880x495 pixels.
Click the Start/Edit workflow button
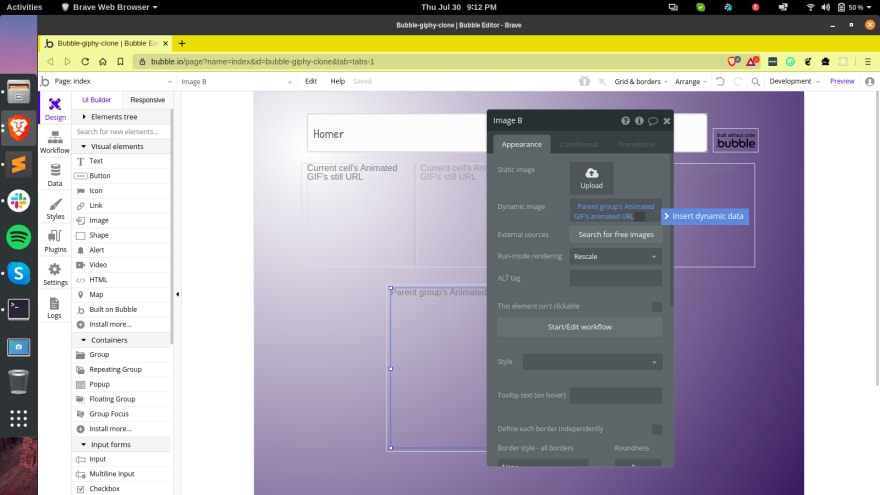580,327
